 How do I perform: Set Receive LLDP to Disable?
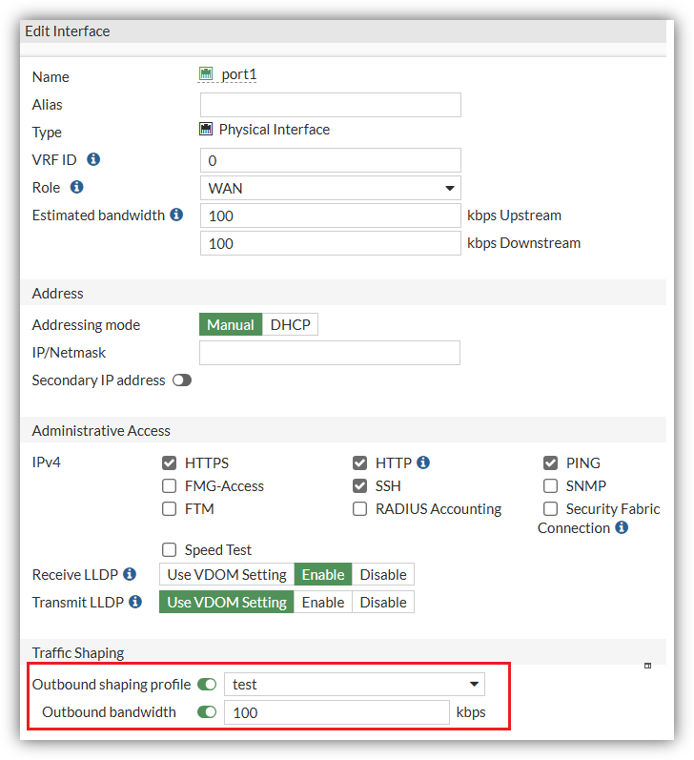point(383,575)
